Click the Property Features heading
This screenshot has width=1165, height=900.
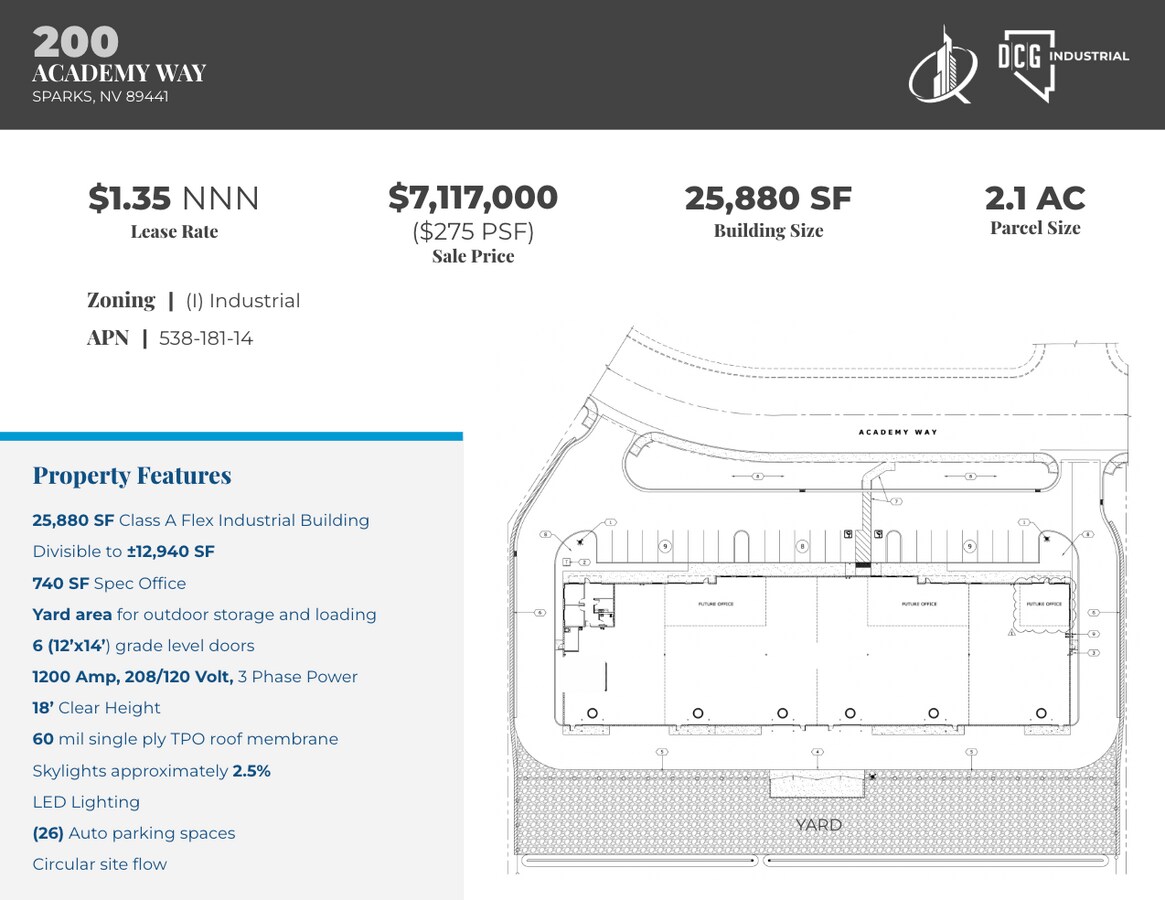(132, 476)
